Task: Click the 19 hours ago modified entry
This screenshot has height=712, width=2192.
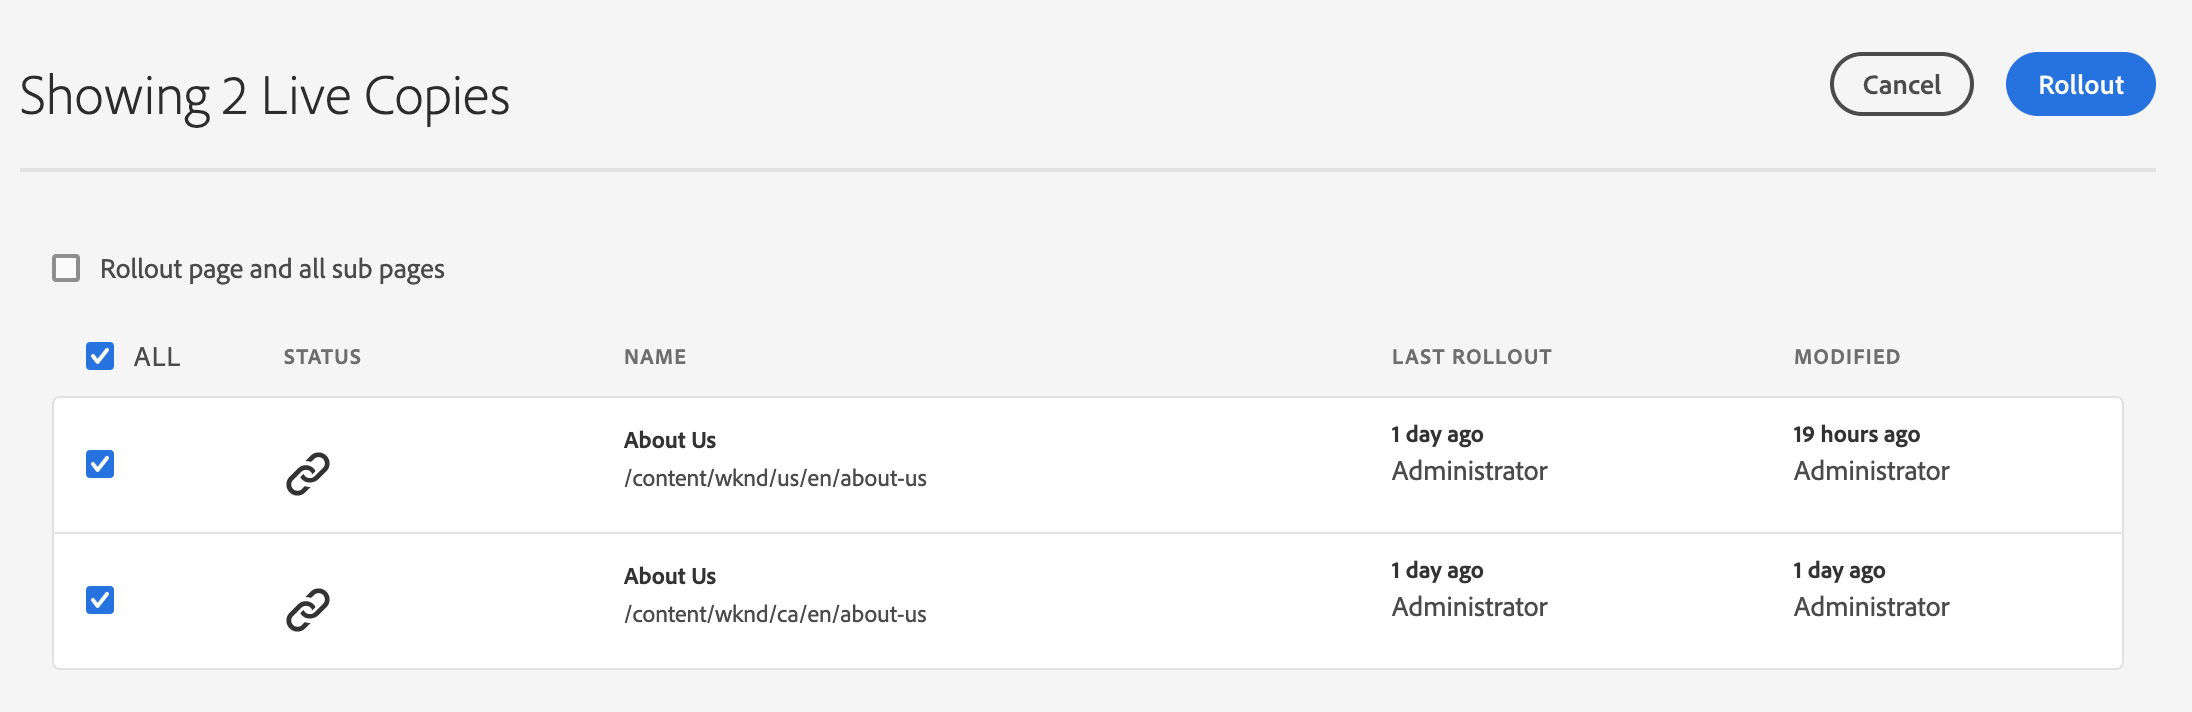Action: pyautogui.click(x=1856, y=434)
